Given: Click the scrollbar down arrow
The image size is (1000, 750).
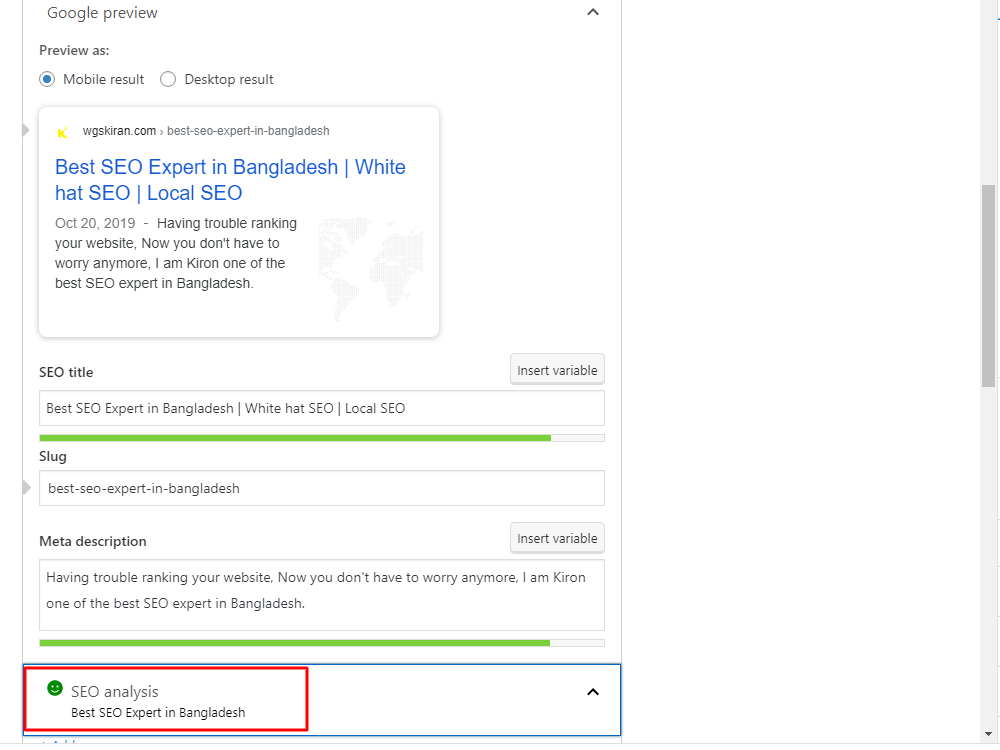Looking at the screenshot, I should (989, 734).
